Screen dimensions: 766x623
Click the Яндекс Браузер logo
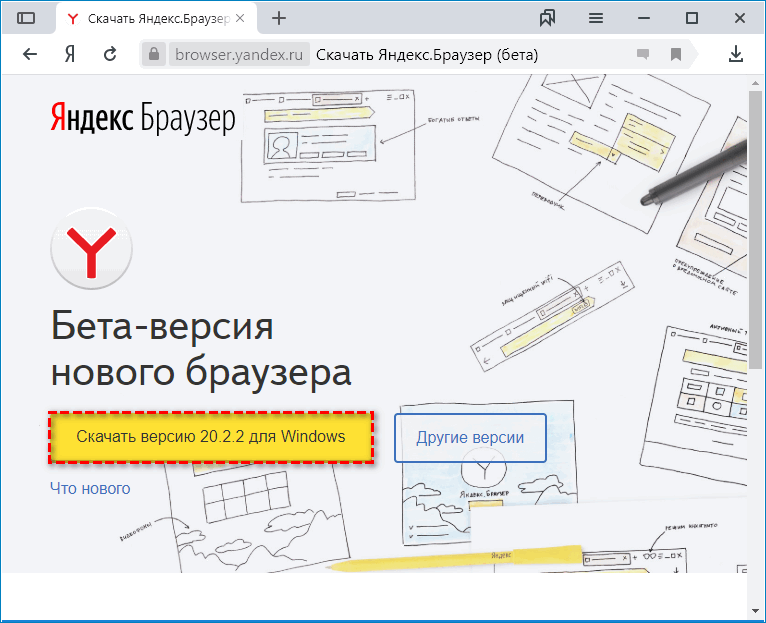[143, 118]
